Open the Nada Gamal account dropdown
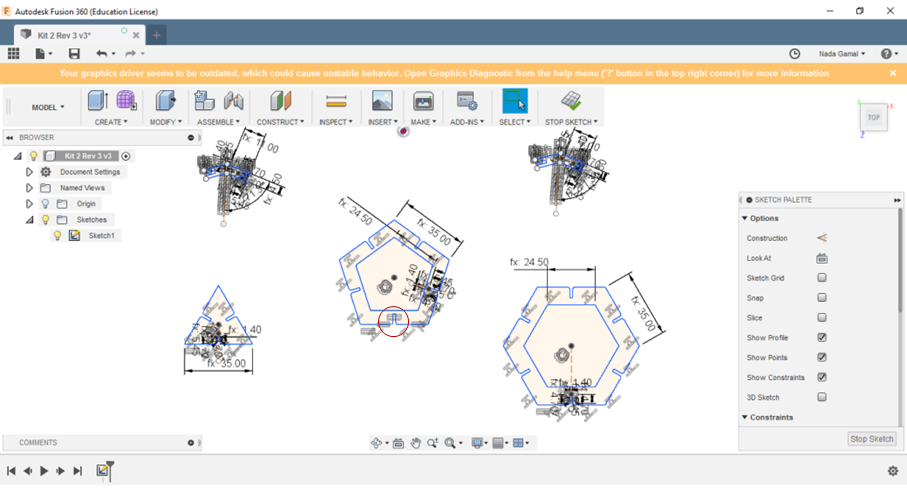 pyautogui.click(x=842, y=54)
